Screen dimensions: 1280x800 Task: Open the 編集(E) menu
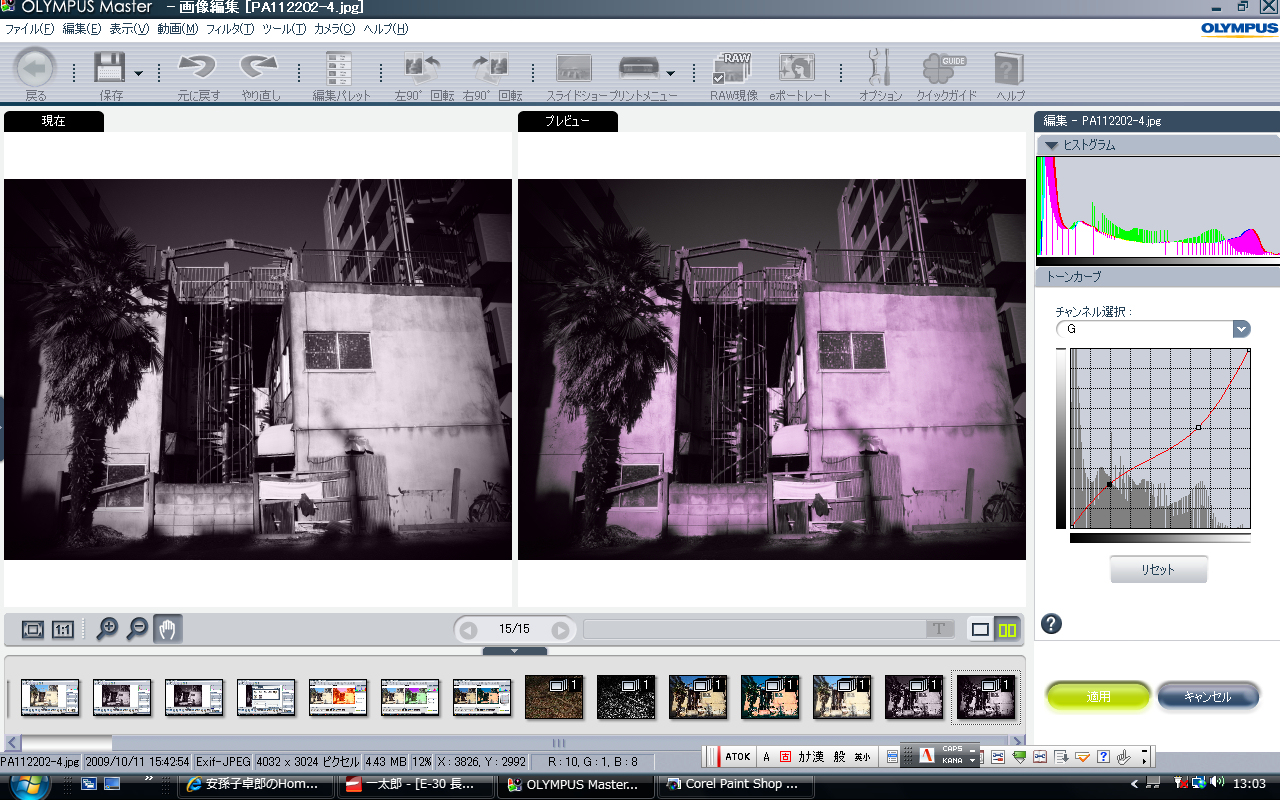[82, 29]
